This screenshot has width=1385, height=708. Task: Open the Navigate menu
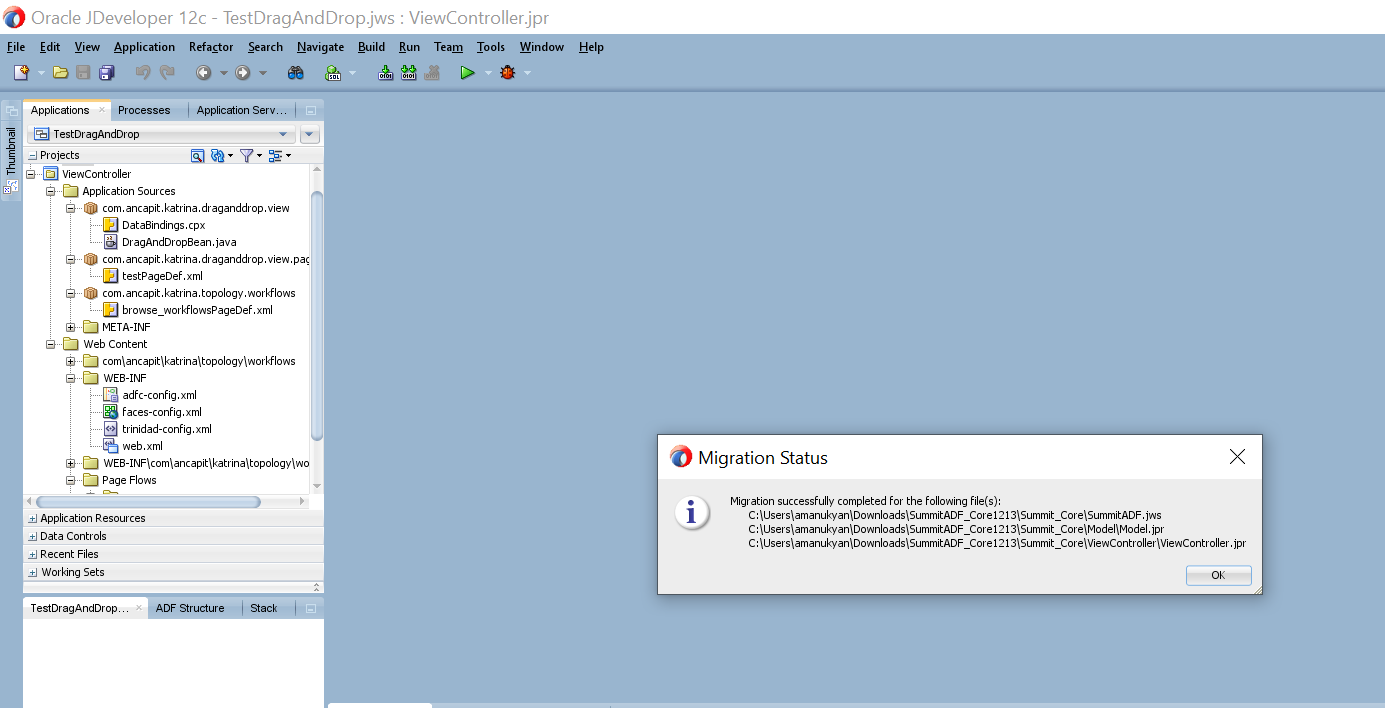point(320,47)
